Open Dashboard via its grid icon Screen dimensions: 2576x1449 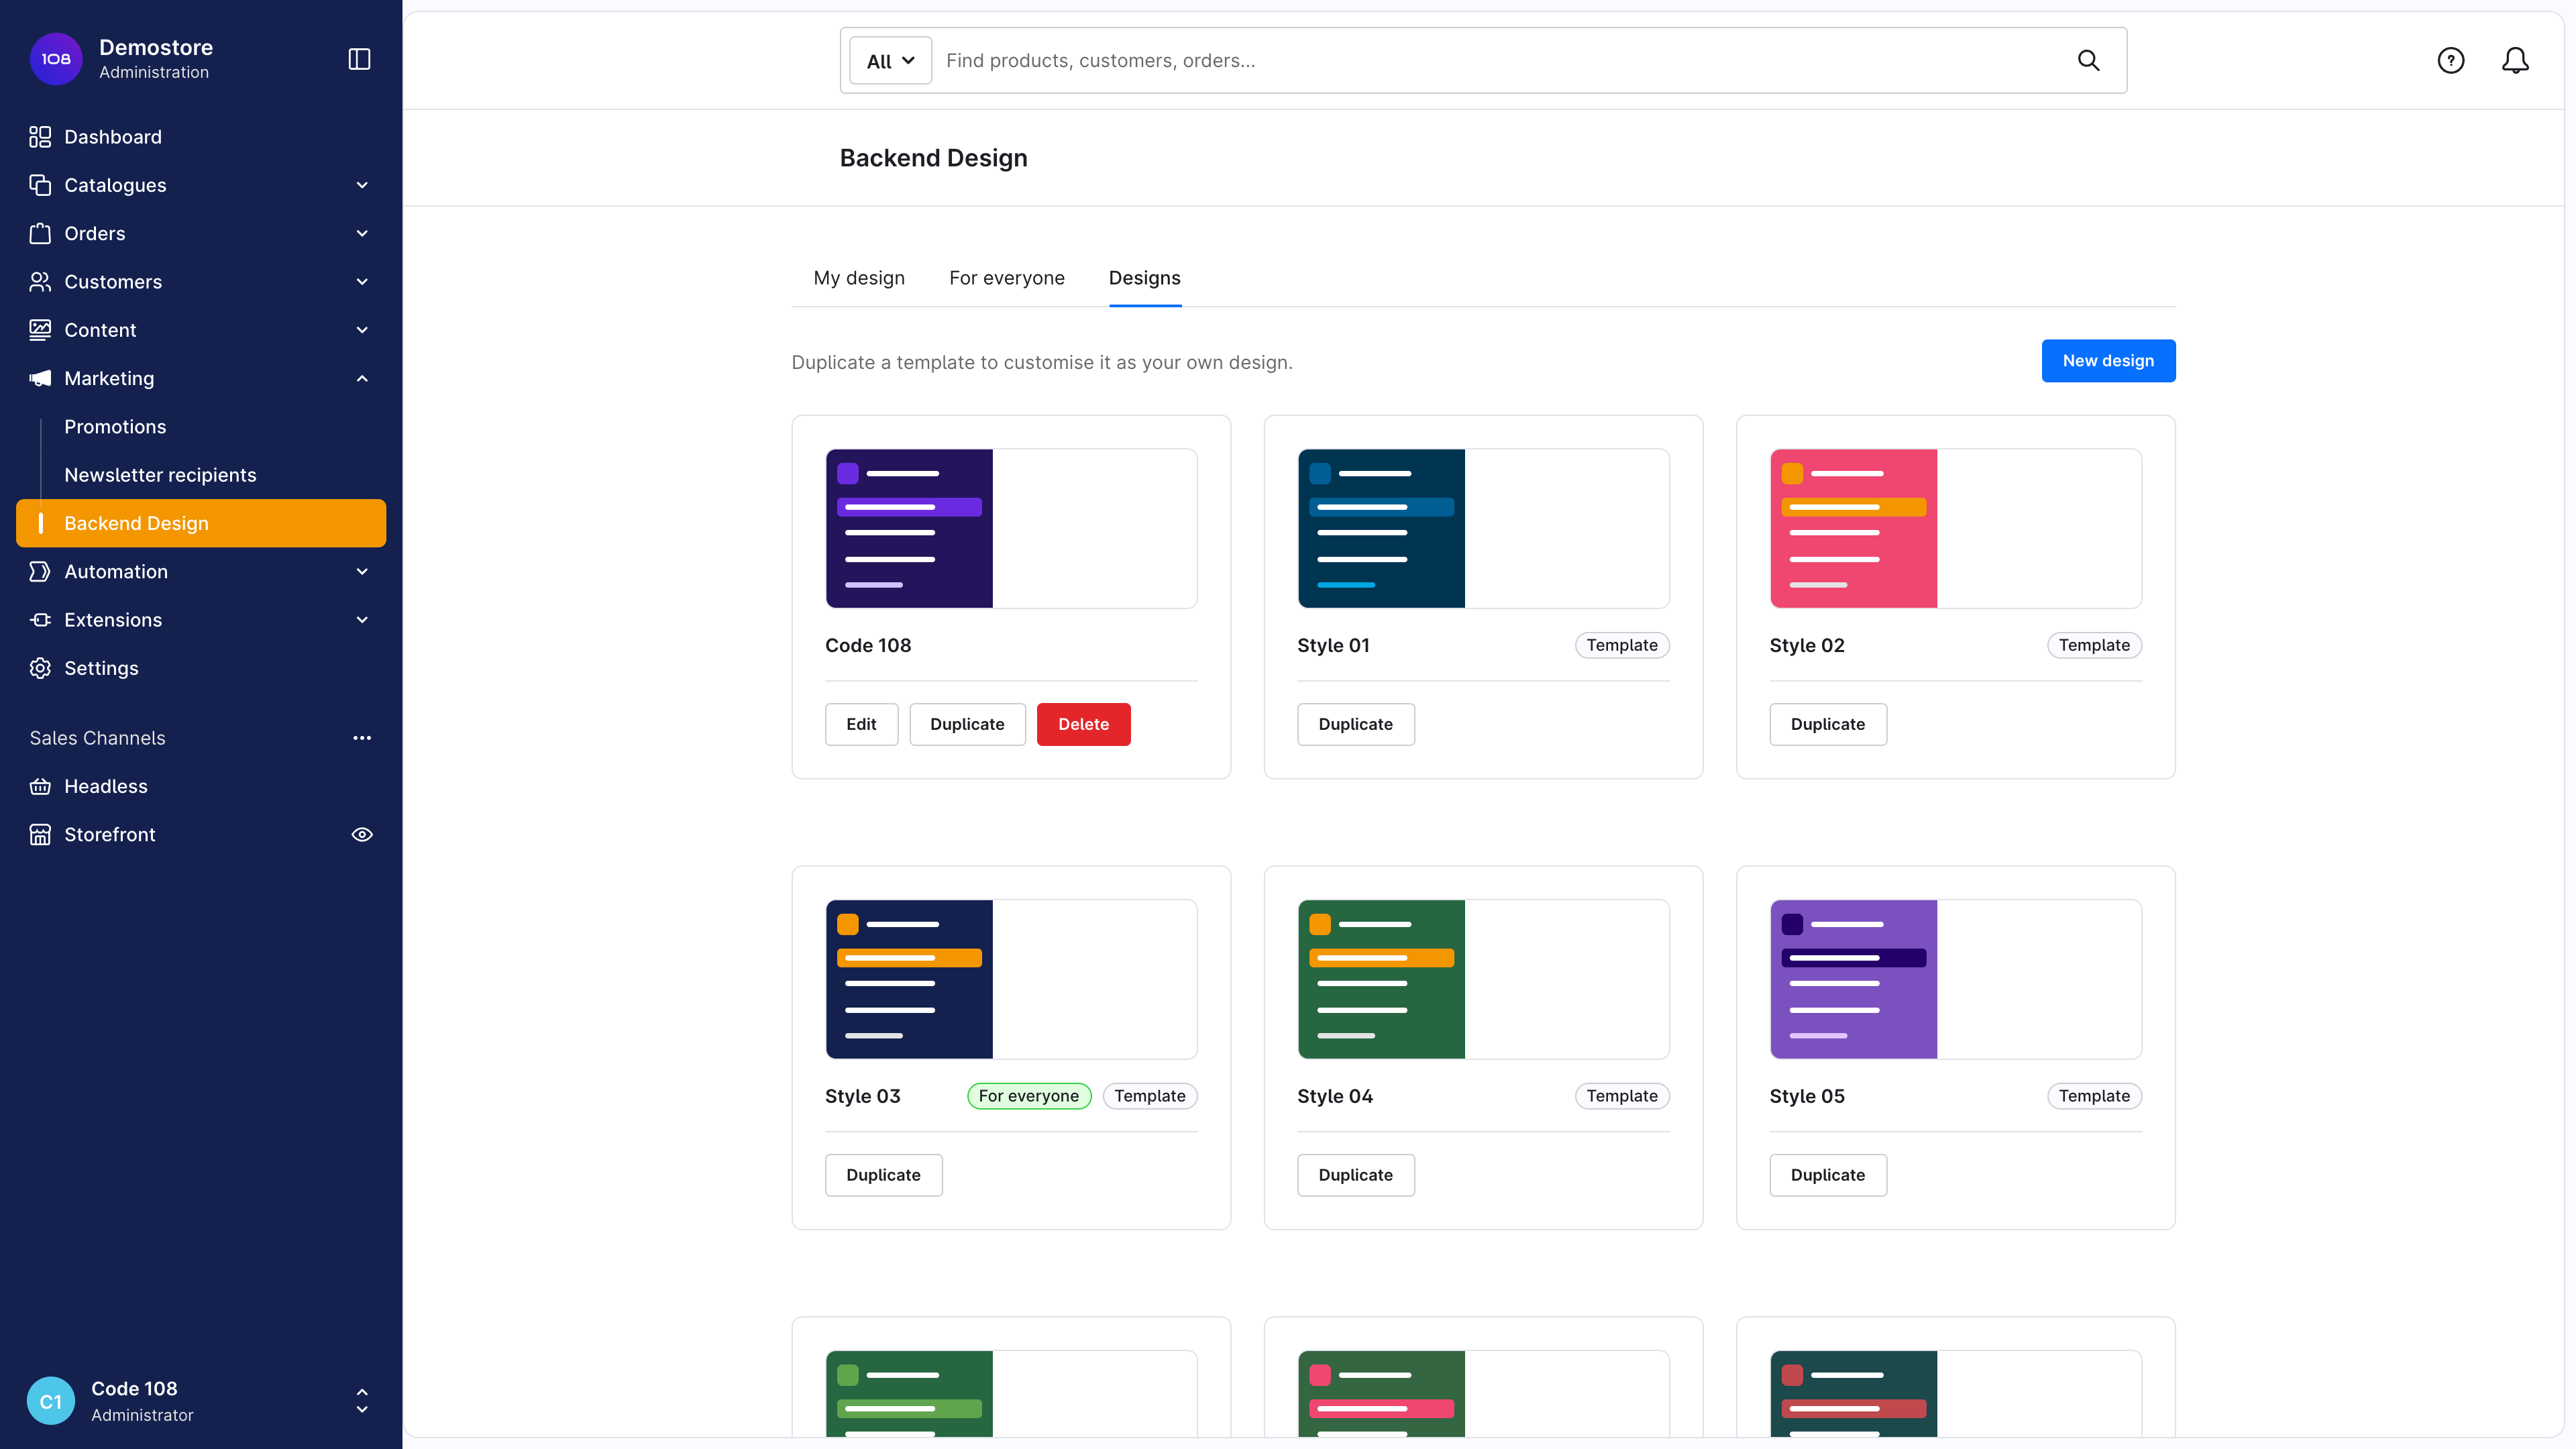(x=40, y=137)
